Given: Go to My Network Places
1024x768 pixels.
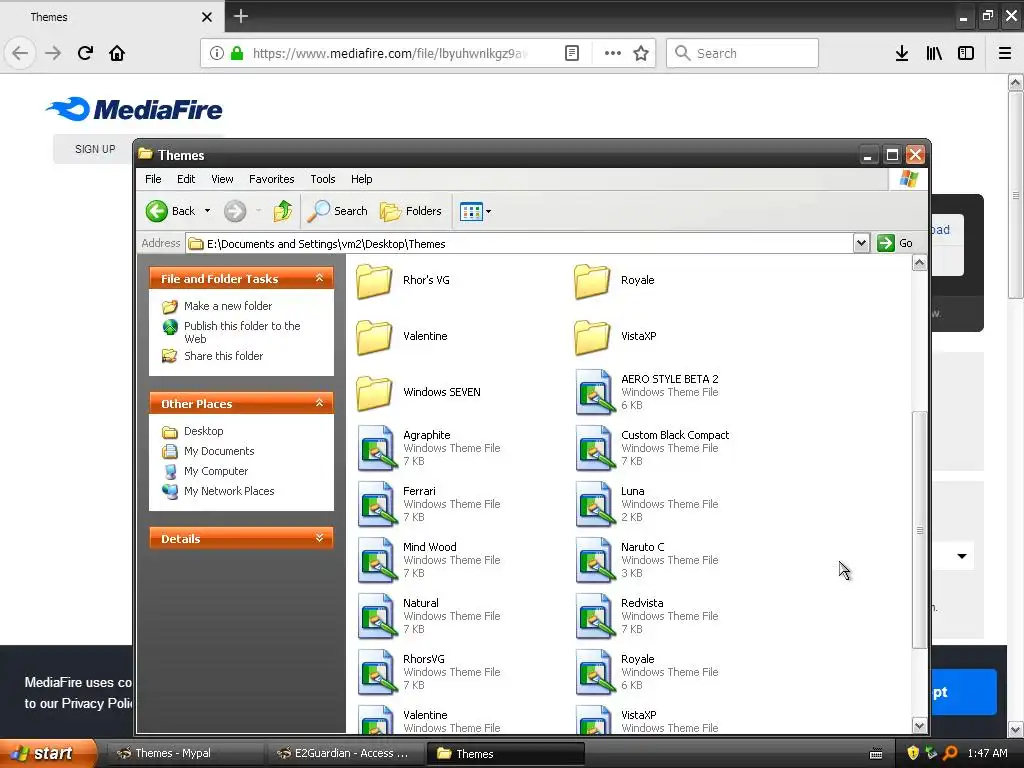Looking at the screenshot, I should point(229,491).
